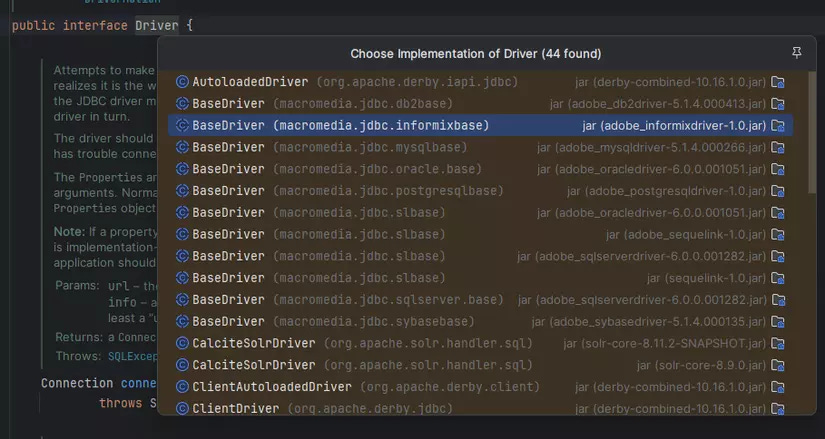Click library icon for adobe_sequelink-1.0.jar
Viewport: 825px width, 439px height.
coord(778,235)
